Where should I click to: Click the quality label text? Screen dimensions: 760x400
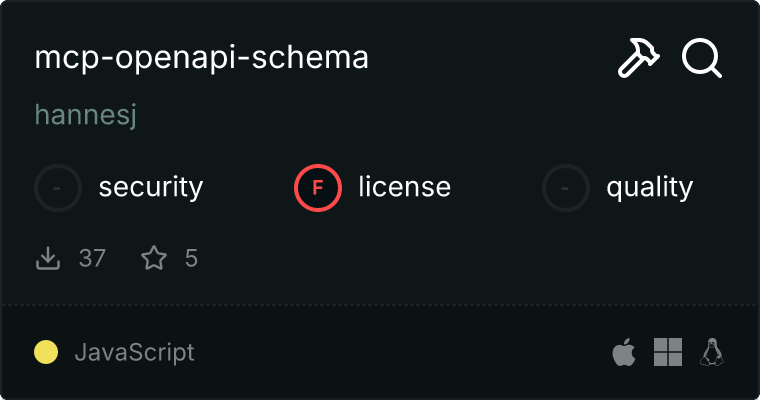tap(649, 187)
